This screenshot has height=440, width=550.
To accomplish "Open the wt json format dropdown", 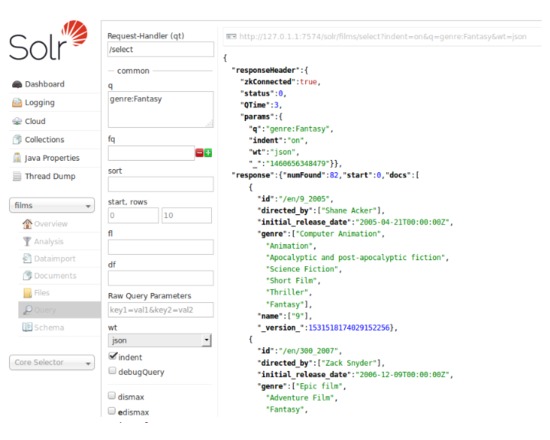I will tap(160, 340).
